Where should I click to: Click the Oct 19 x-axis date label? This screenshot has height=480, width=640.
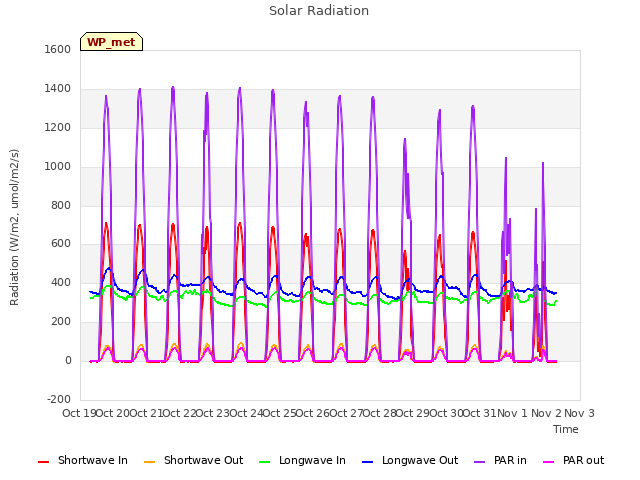tap(79, 413)
